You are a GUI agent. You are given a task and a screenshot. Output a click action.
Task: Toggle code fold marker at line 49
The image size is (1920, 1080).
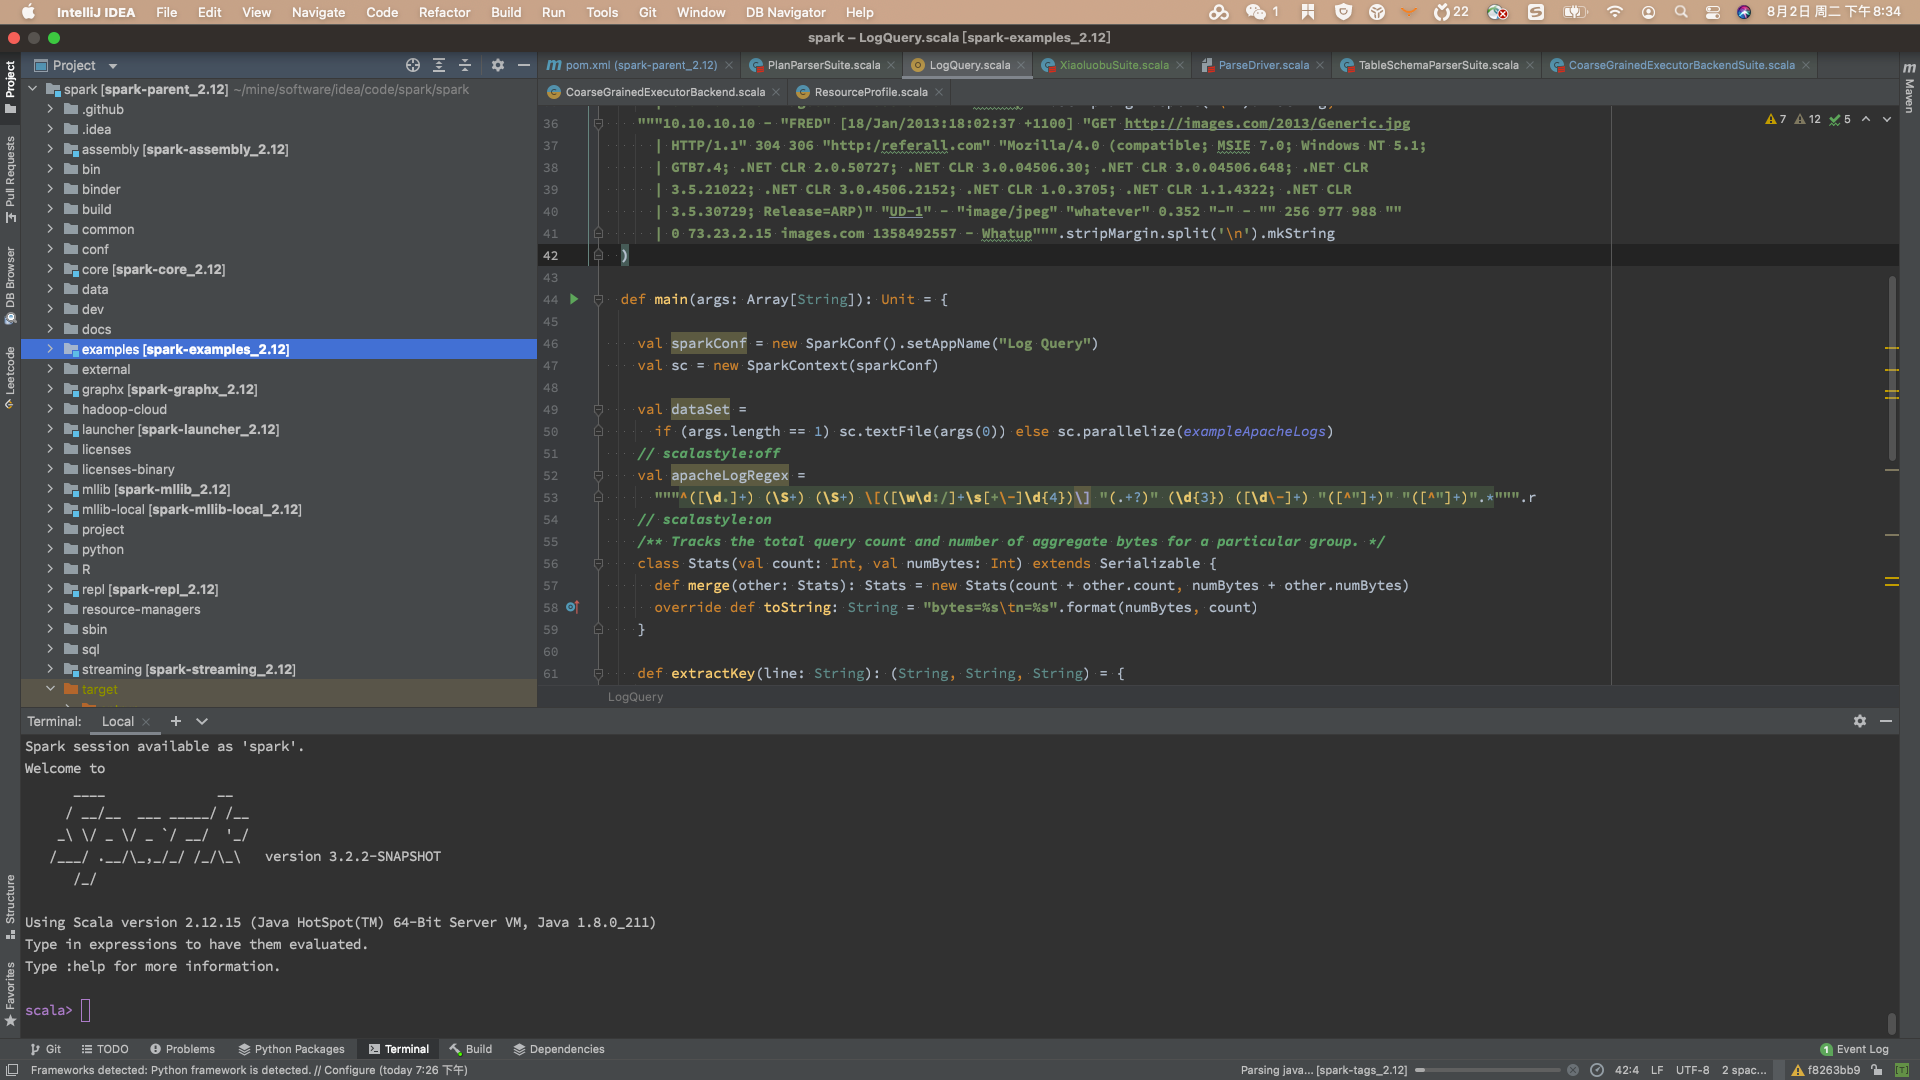[x=598, y=409]
